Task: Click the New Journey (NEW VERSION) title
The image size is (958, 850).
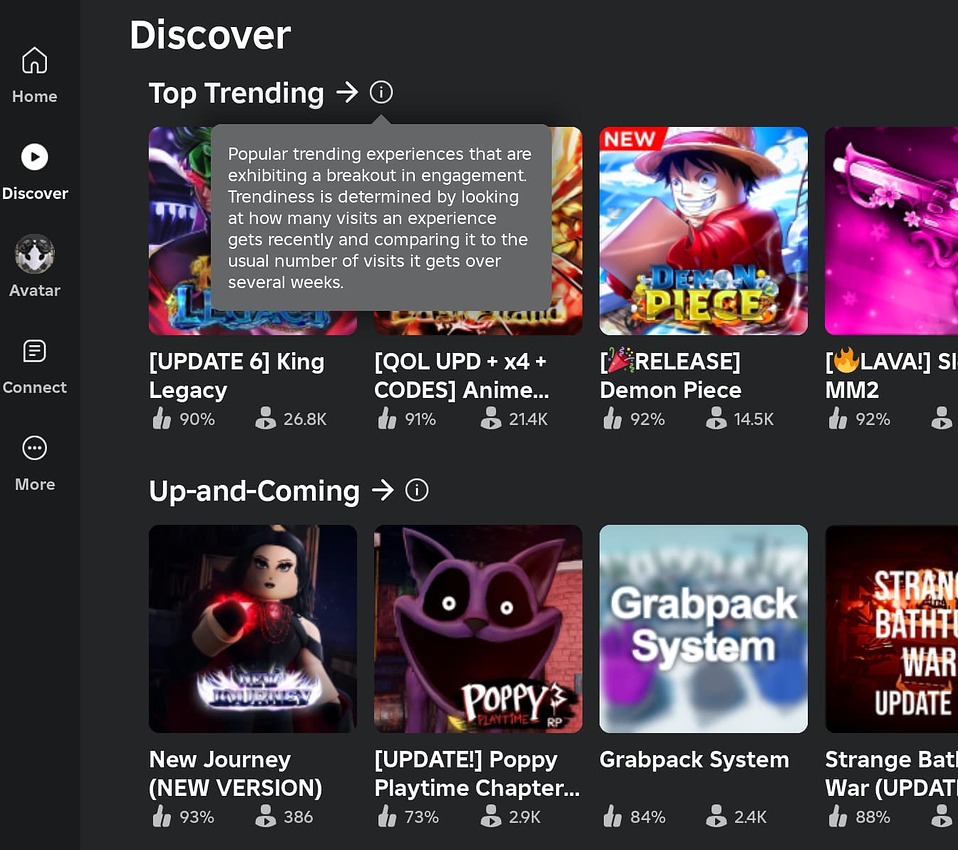Action: point(235,773)
